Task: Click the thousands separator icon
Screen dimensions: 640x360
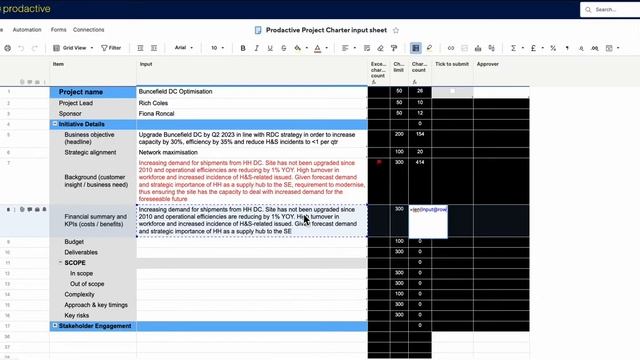Action: [x=567, y=48]
